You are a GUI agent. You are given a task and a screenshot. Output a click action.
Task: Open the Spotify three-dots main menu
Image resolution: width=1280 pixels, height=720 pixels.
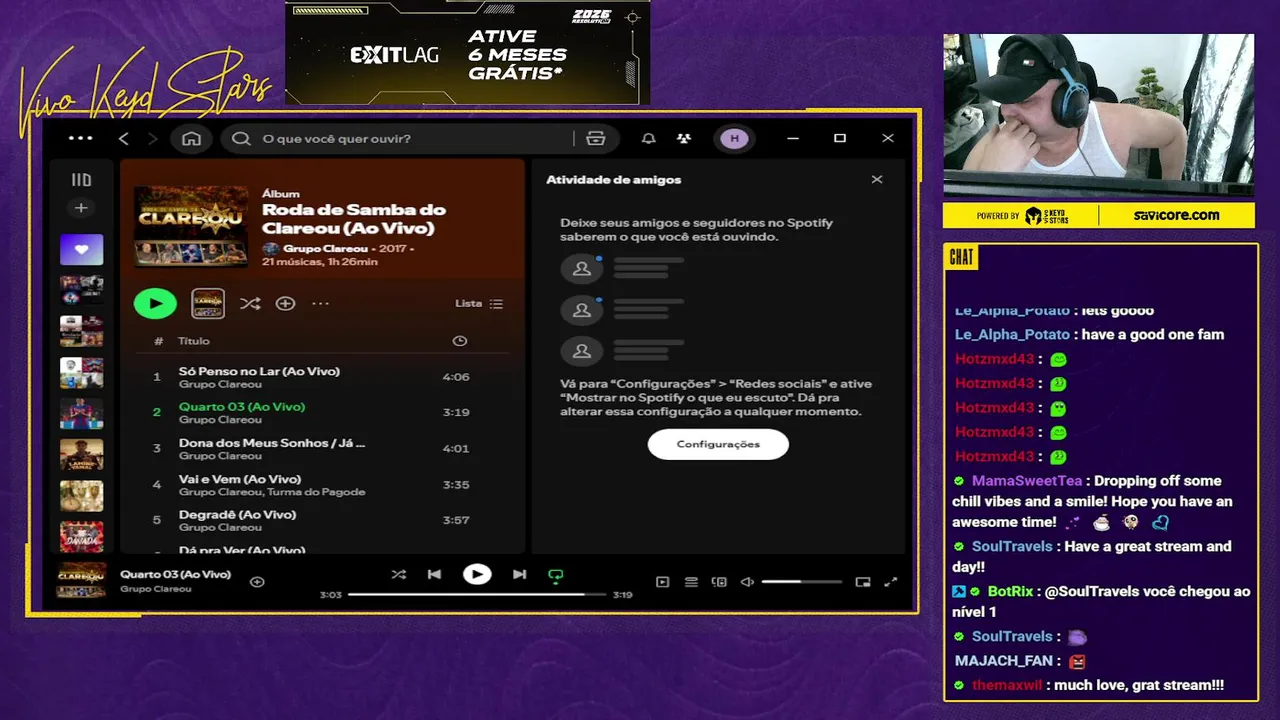(80, 138)
